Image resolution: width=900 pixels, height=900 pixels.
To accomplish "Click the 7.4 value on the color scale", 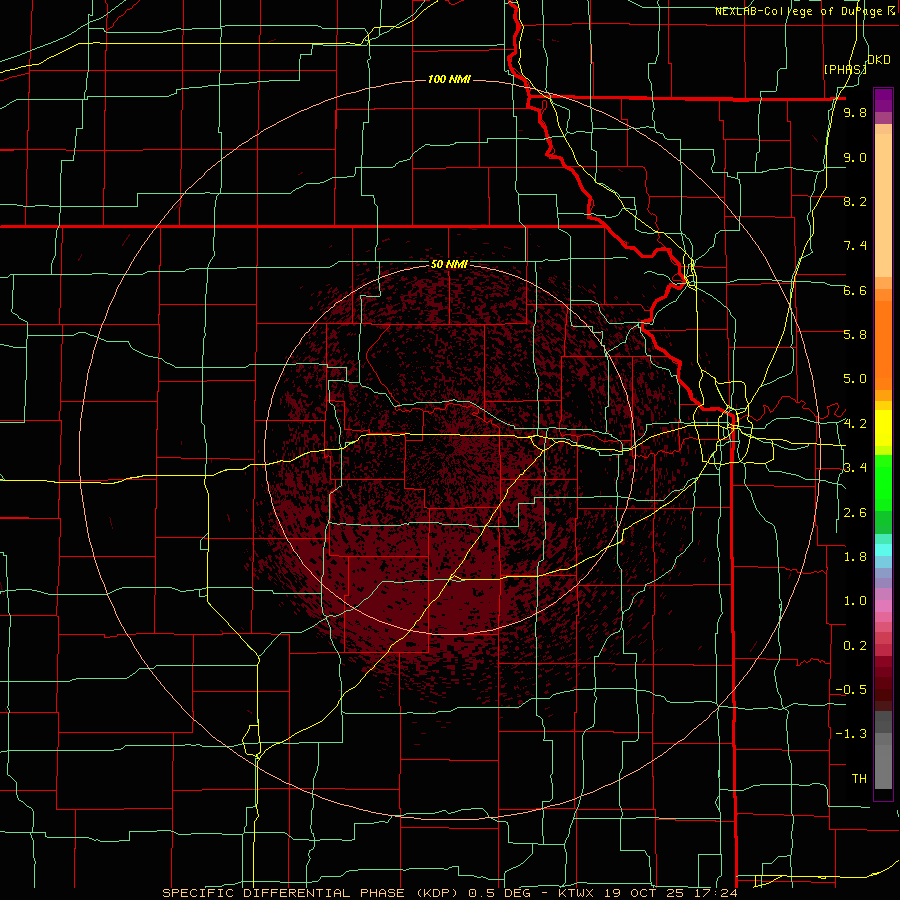I will pyautogui.click(x=855, y=246).
